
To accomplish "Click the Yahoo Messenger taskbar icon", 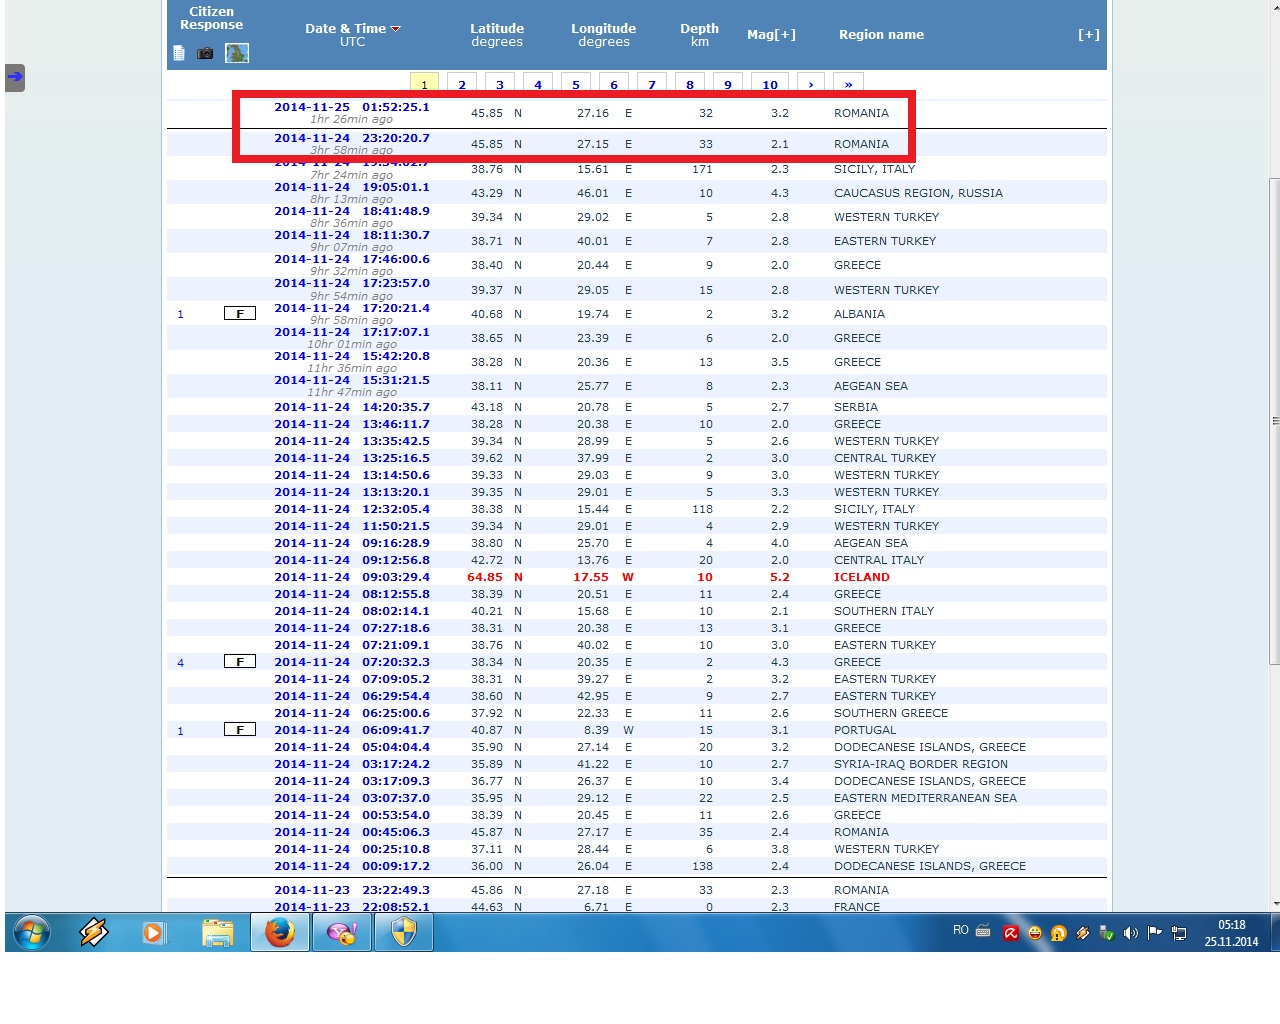I will (x=341, y=933).
